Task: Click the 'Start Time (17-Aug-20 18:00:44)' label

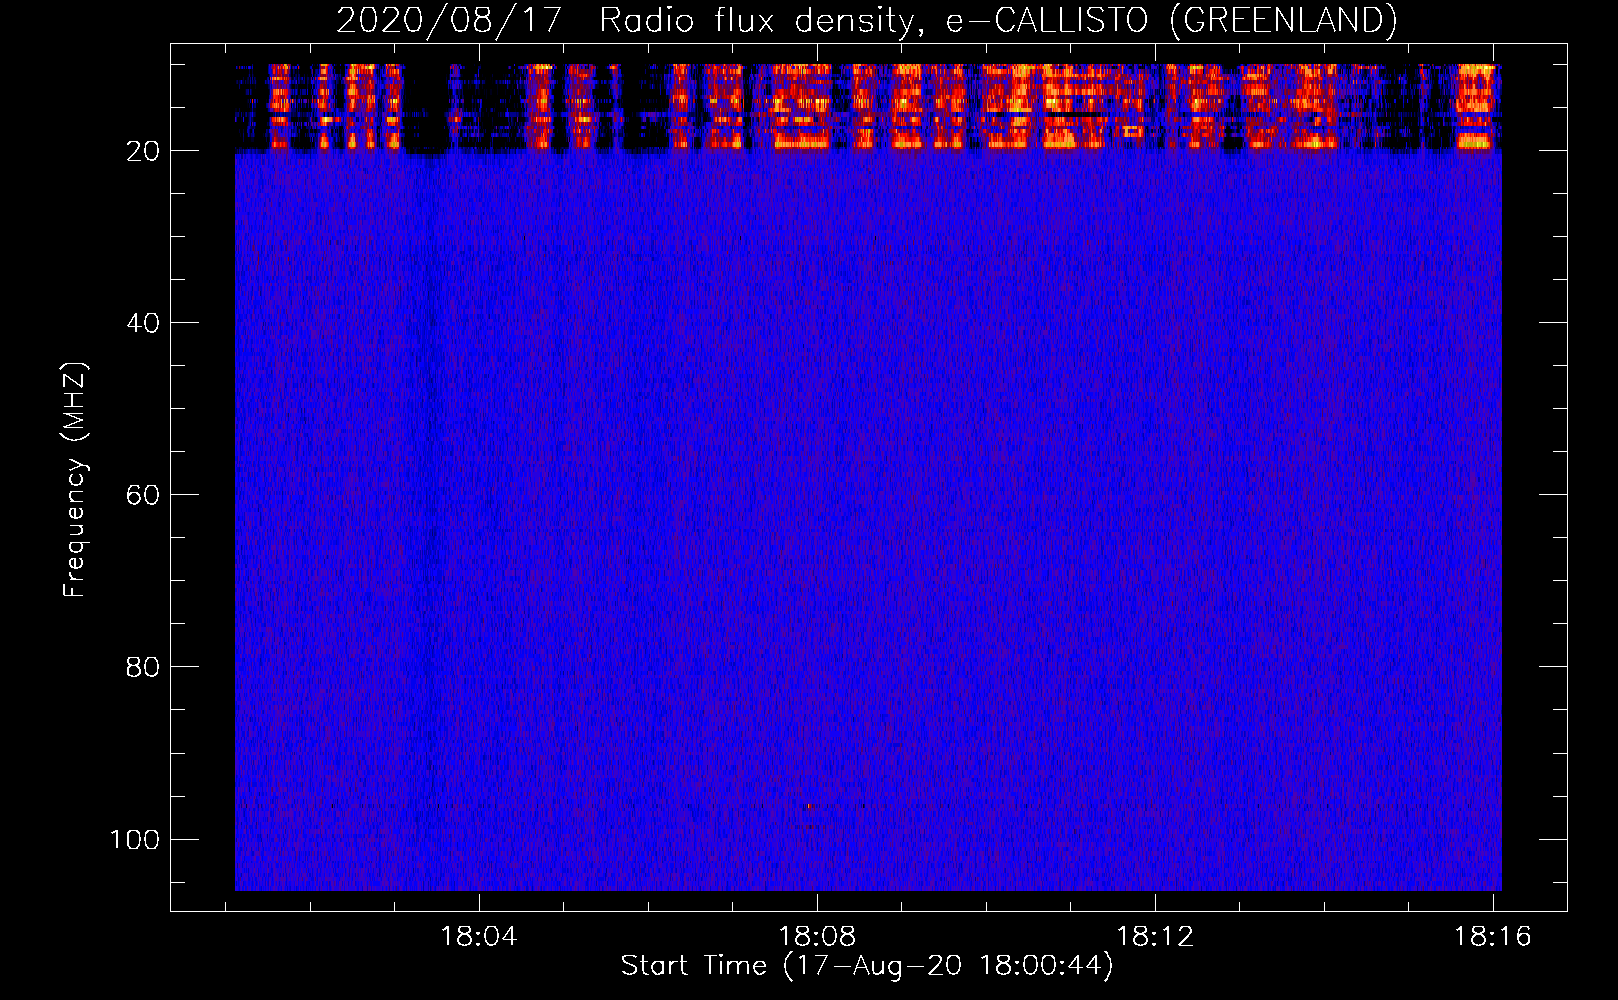Action: [x=867, y=966]
